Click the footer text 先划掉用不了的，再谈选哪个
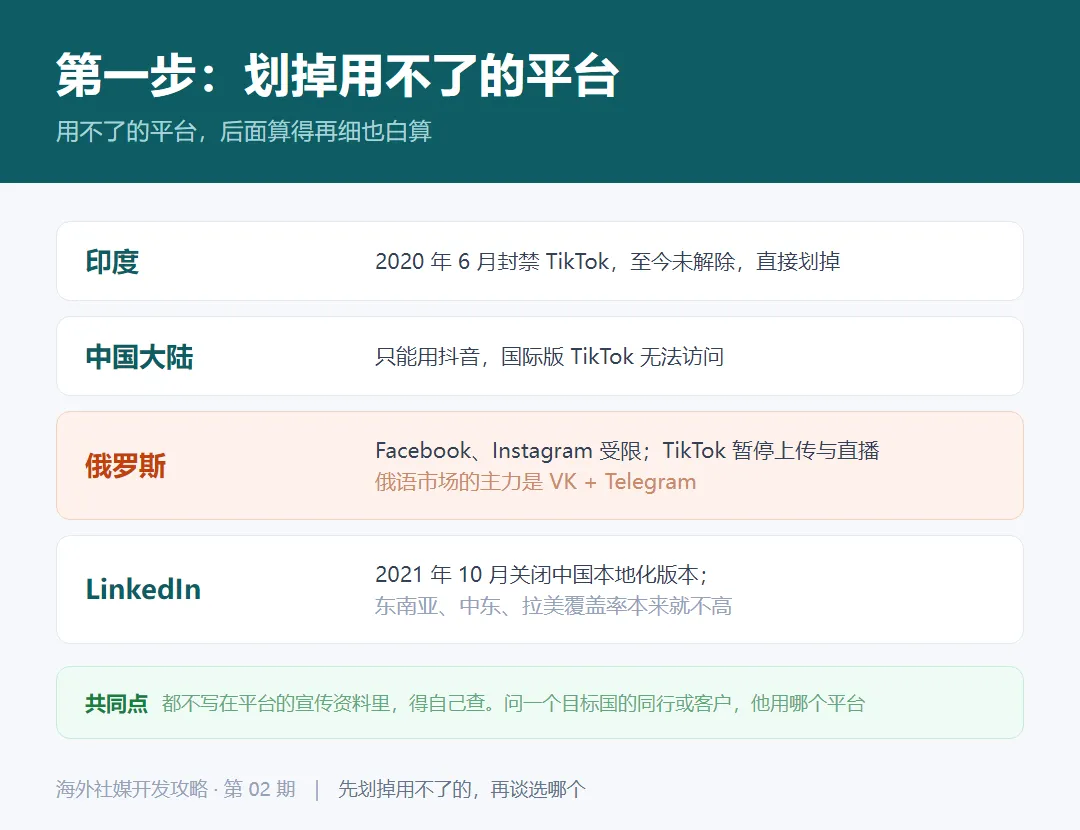1080x830 pixels. tap(461, 789)
